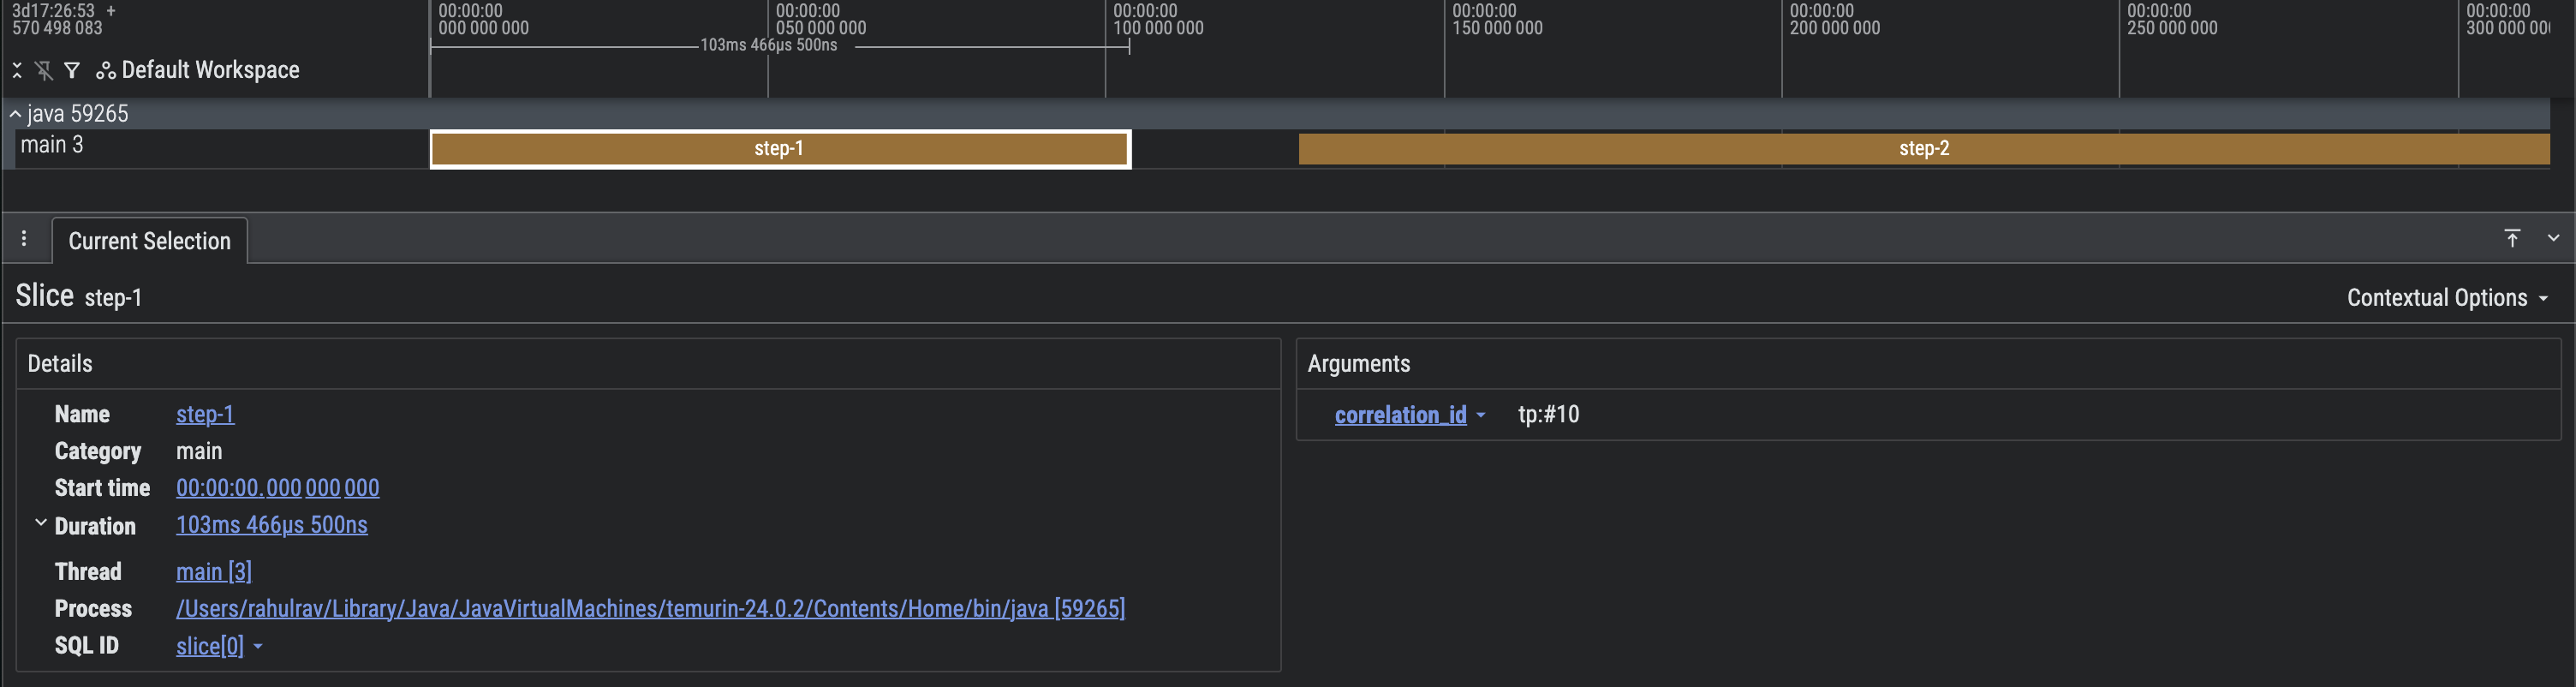Click the three-dot drawer menu icon
The height and width of the screenshot is (687, 2576).
coord(24,239)
